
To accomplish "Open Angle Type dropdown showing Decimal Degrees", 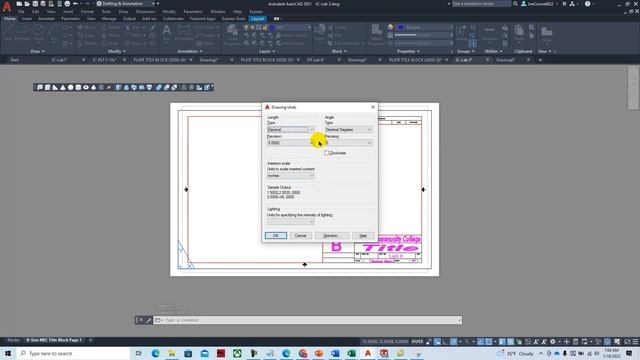I will 348,129.
